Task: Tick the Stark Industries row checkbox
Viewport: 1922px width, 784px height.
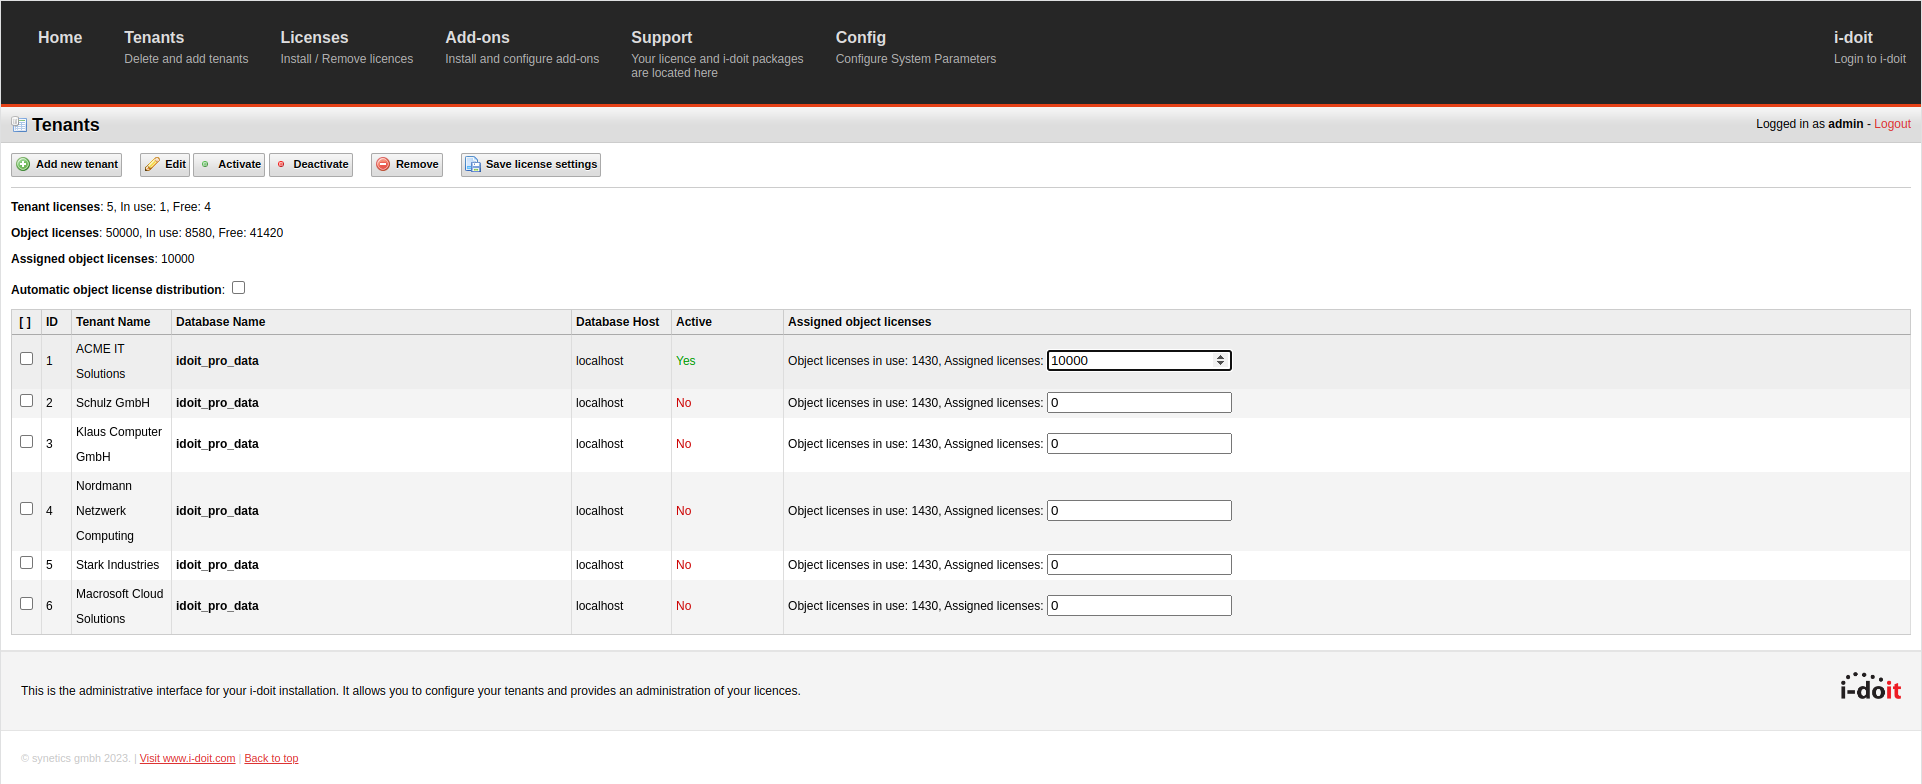Action: (27, 563)
